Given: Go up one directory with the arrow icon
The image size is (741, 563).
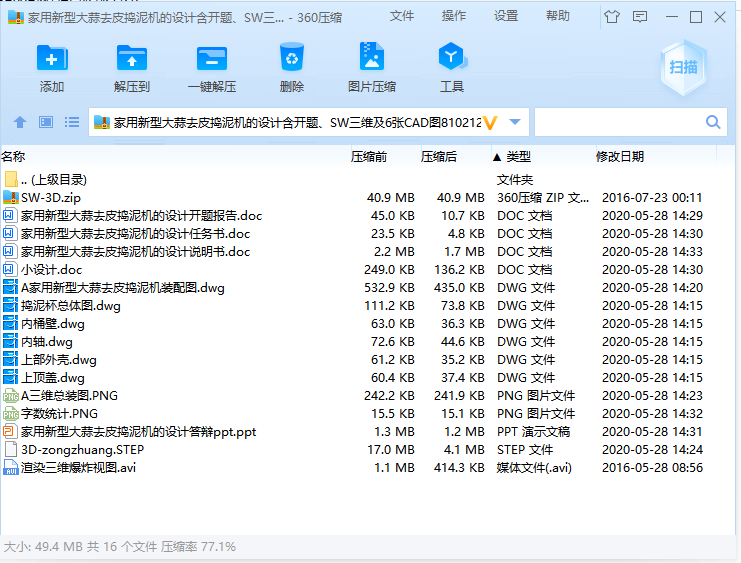Looking at the screenshot, I should point(20,122).
